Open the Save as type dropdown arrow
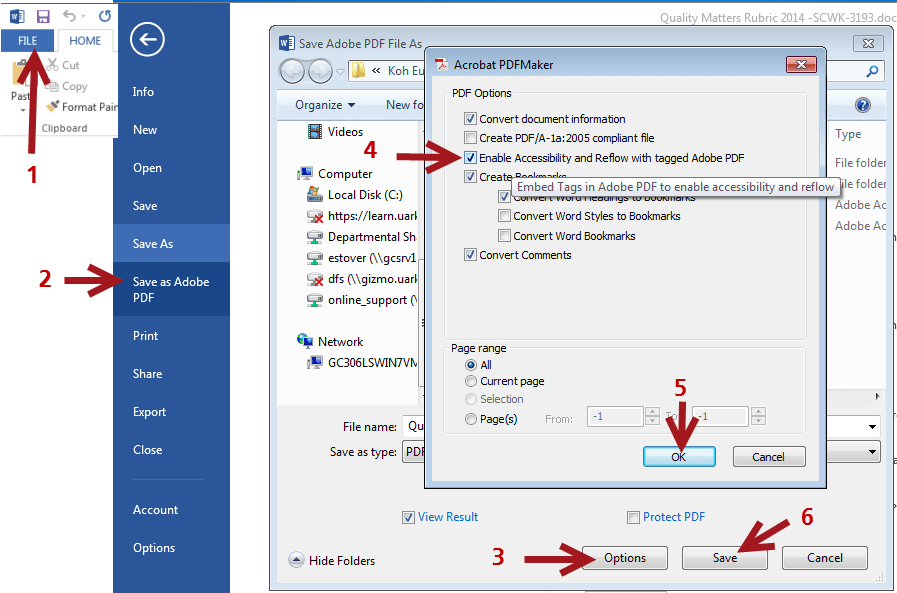897x593 pixels. point(872,452)
